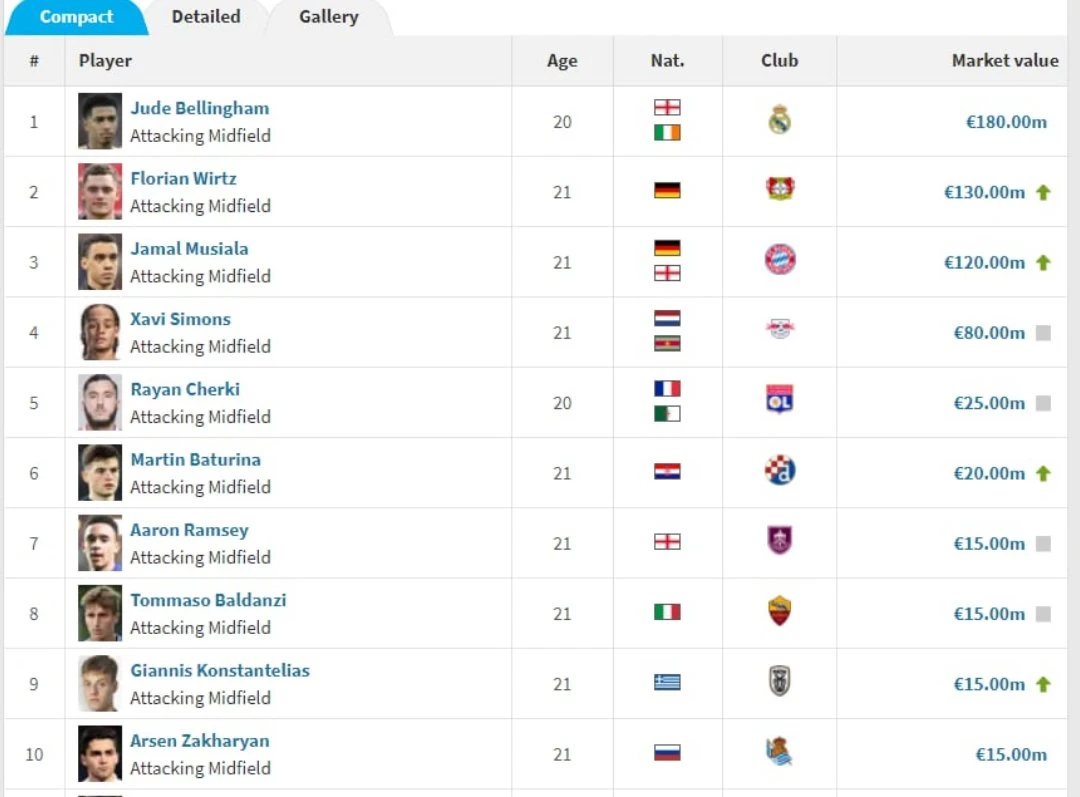Click the Real Sociedad club crest

779,752
